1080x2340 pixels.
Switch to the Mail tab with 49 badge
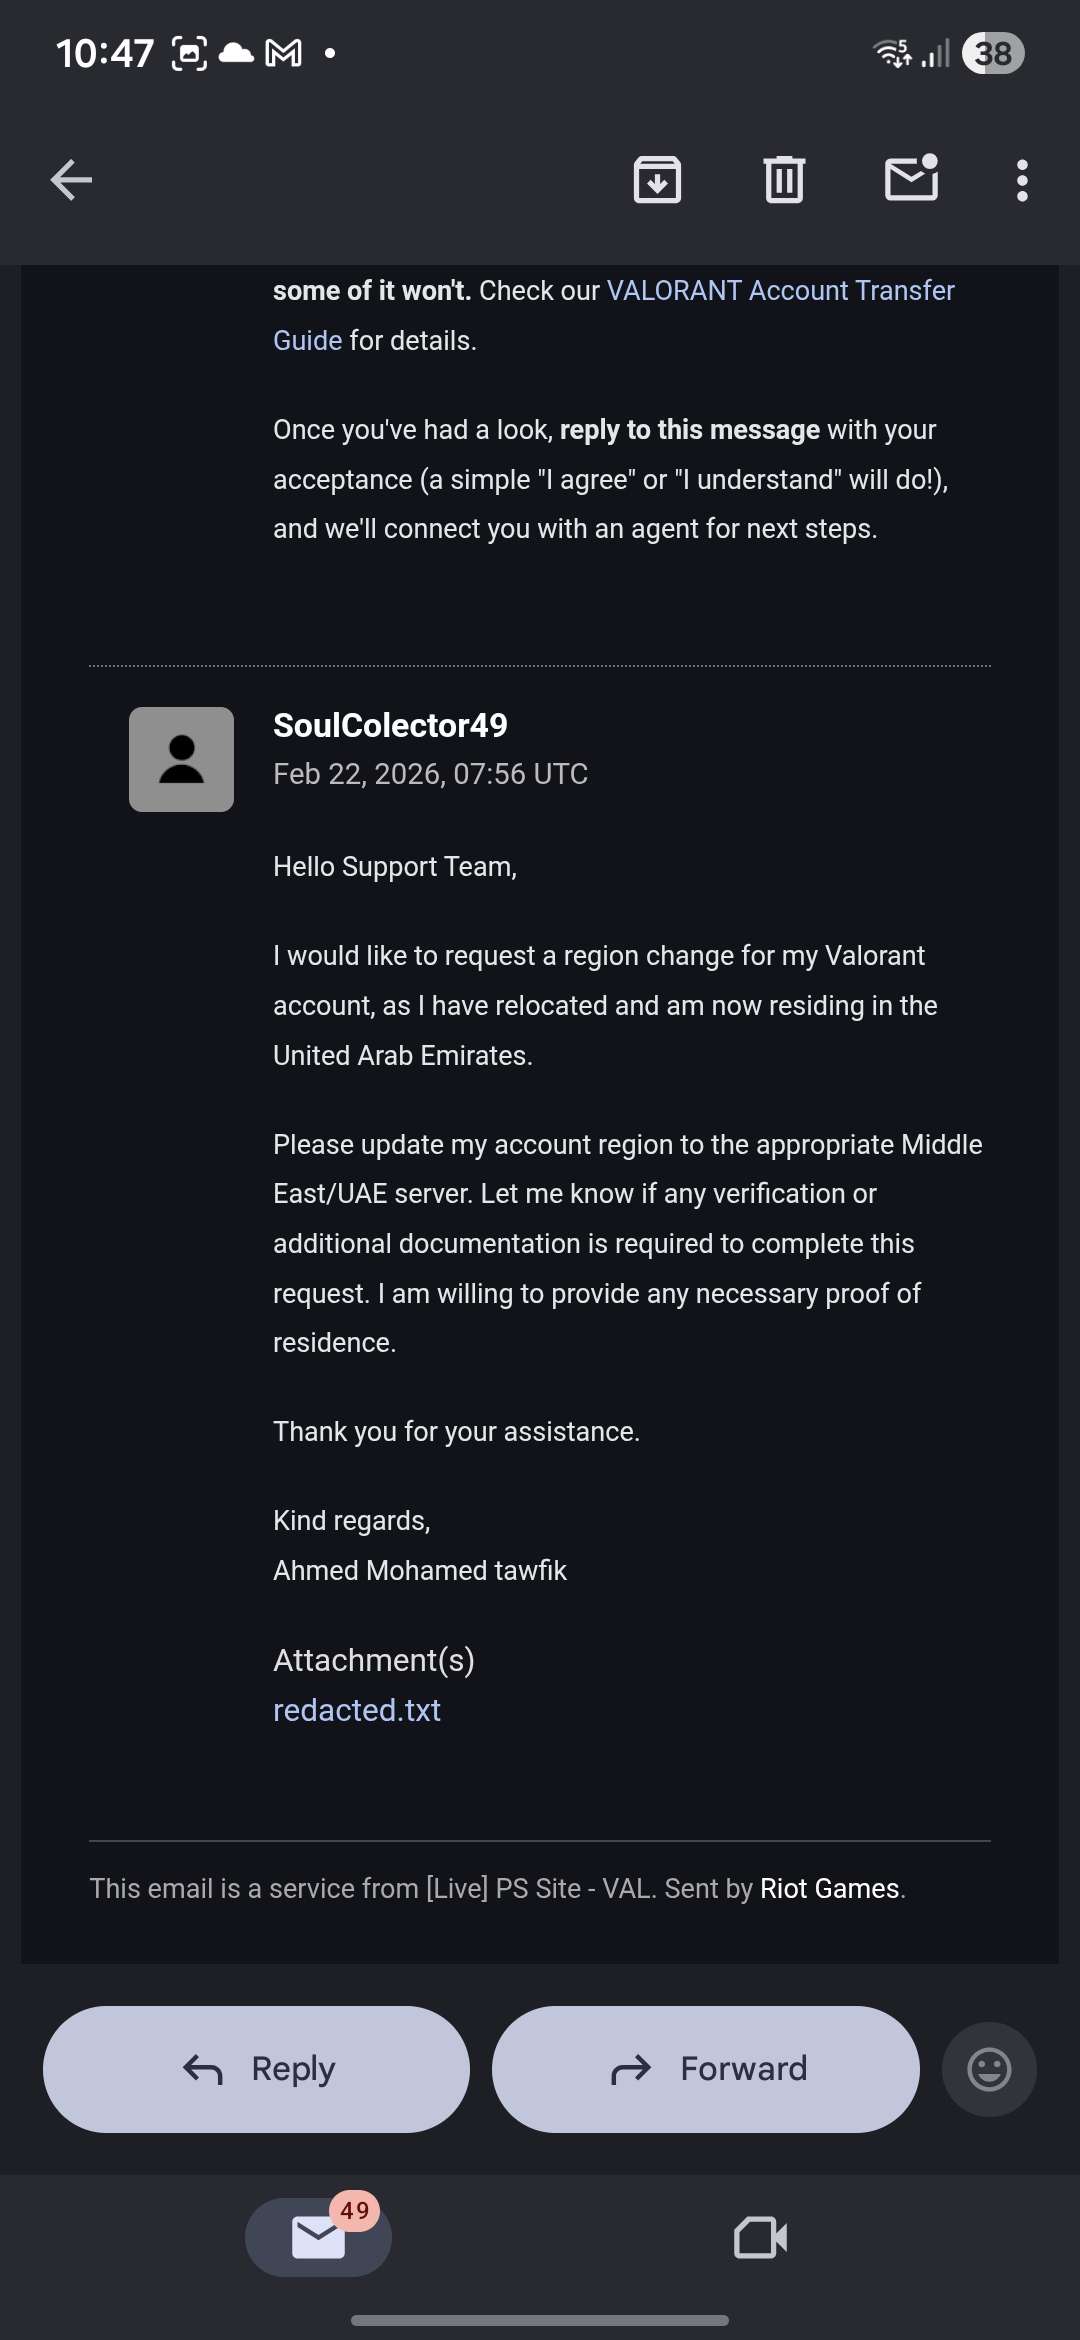pos(318,2237)
